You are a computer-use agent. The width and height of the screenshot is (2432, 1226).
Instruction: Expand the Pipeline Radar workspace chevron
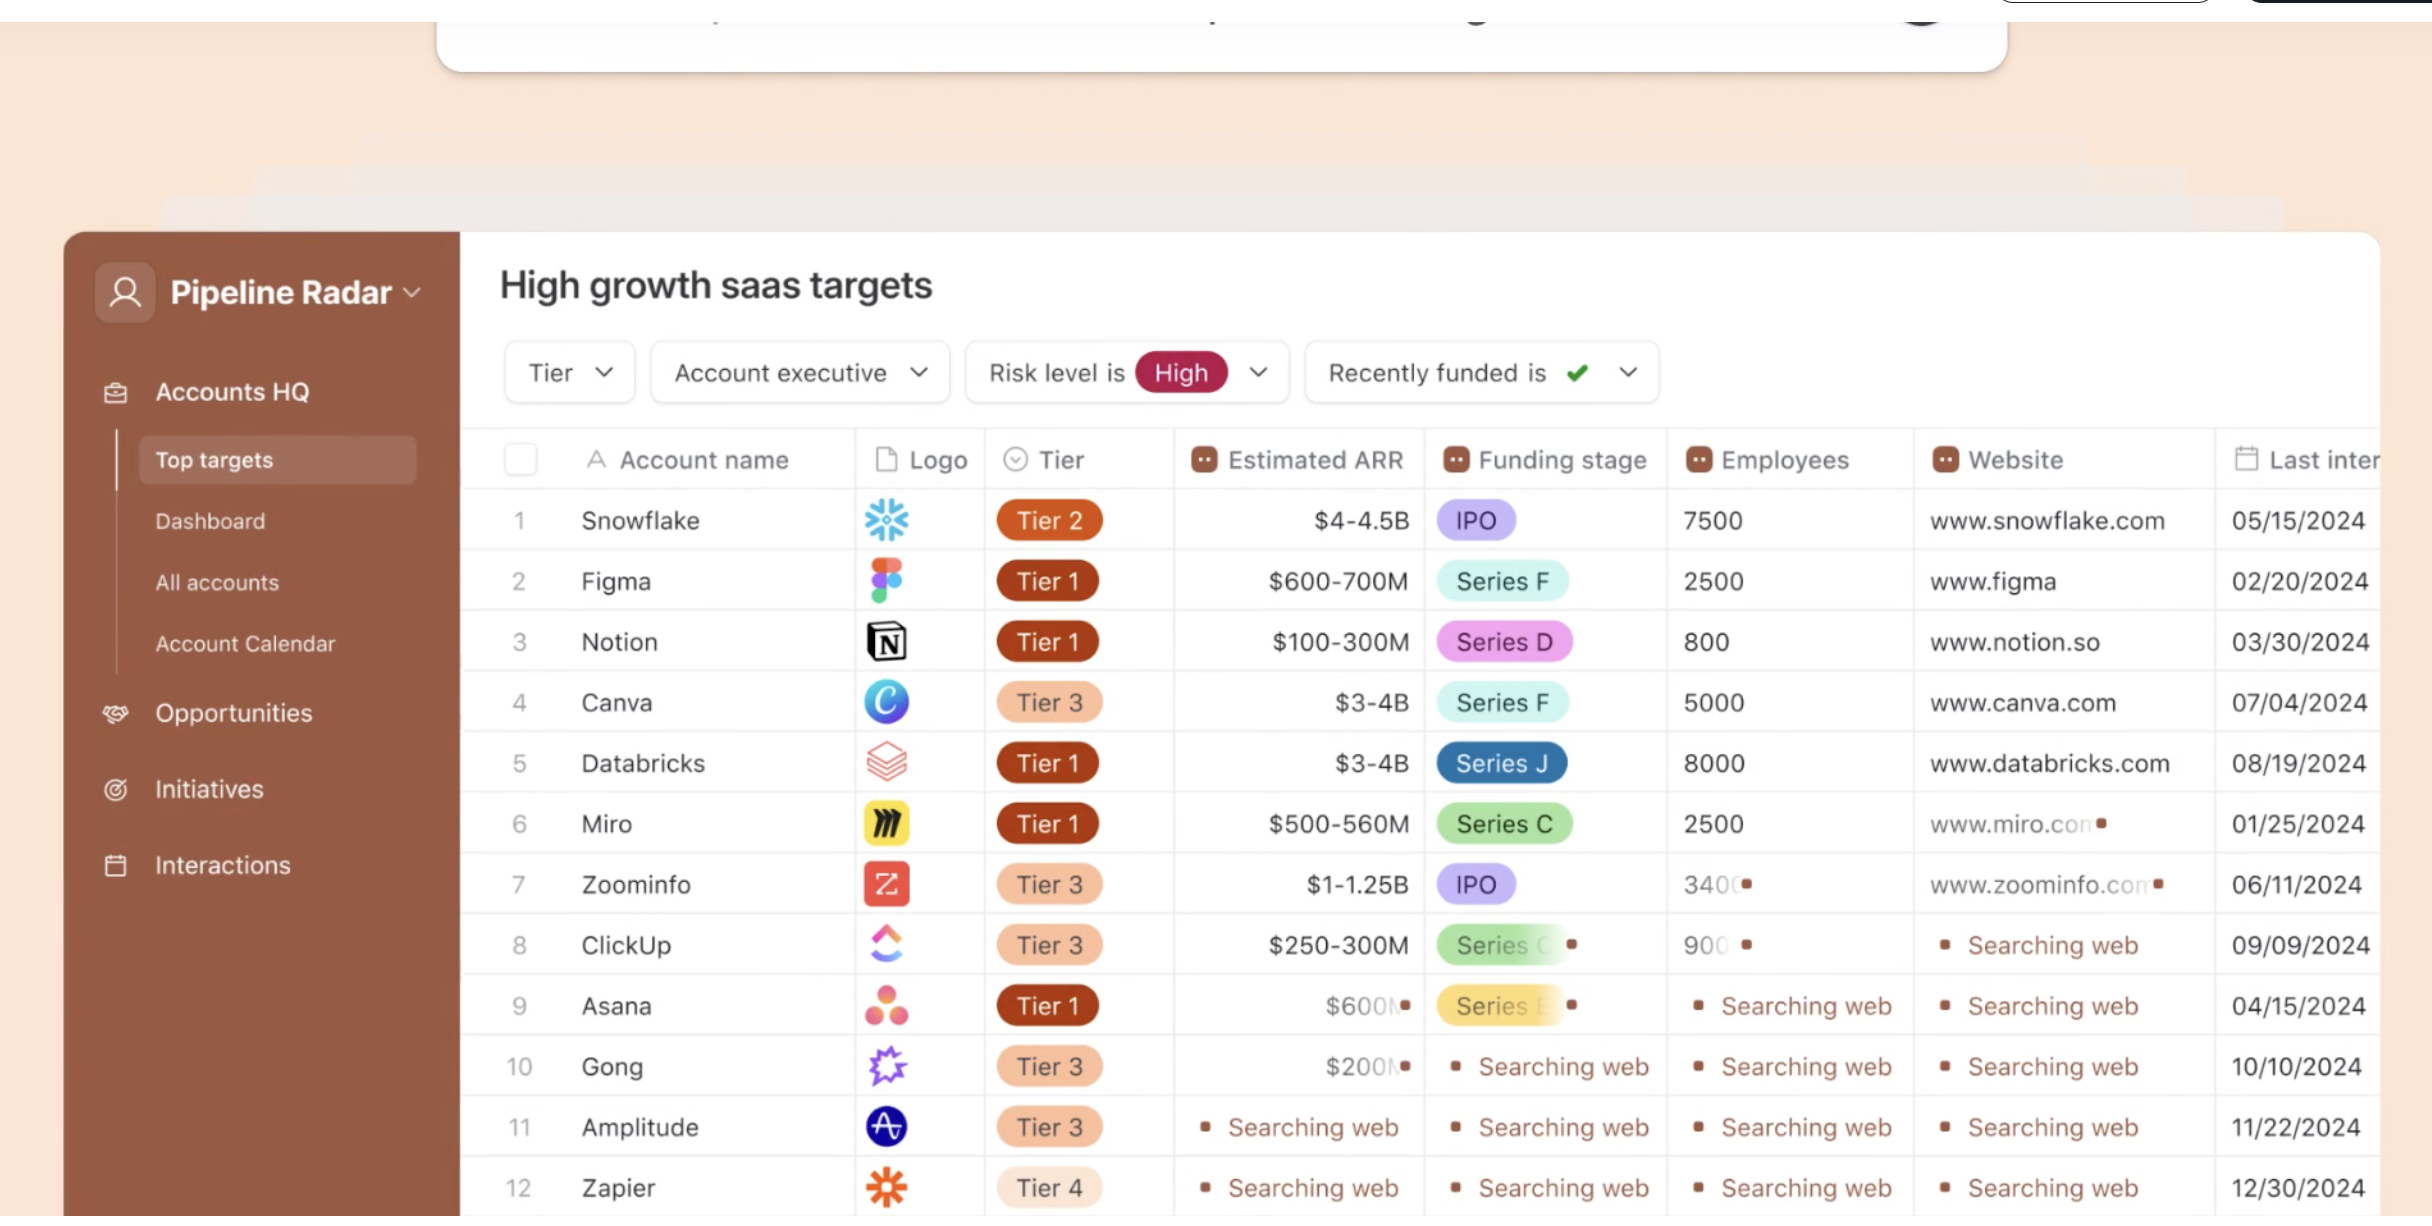412,293
